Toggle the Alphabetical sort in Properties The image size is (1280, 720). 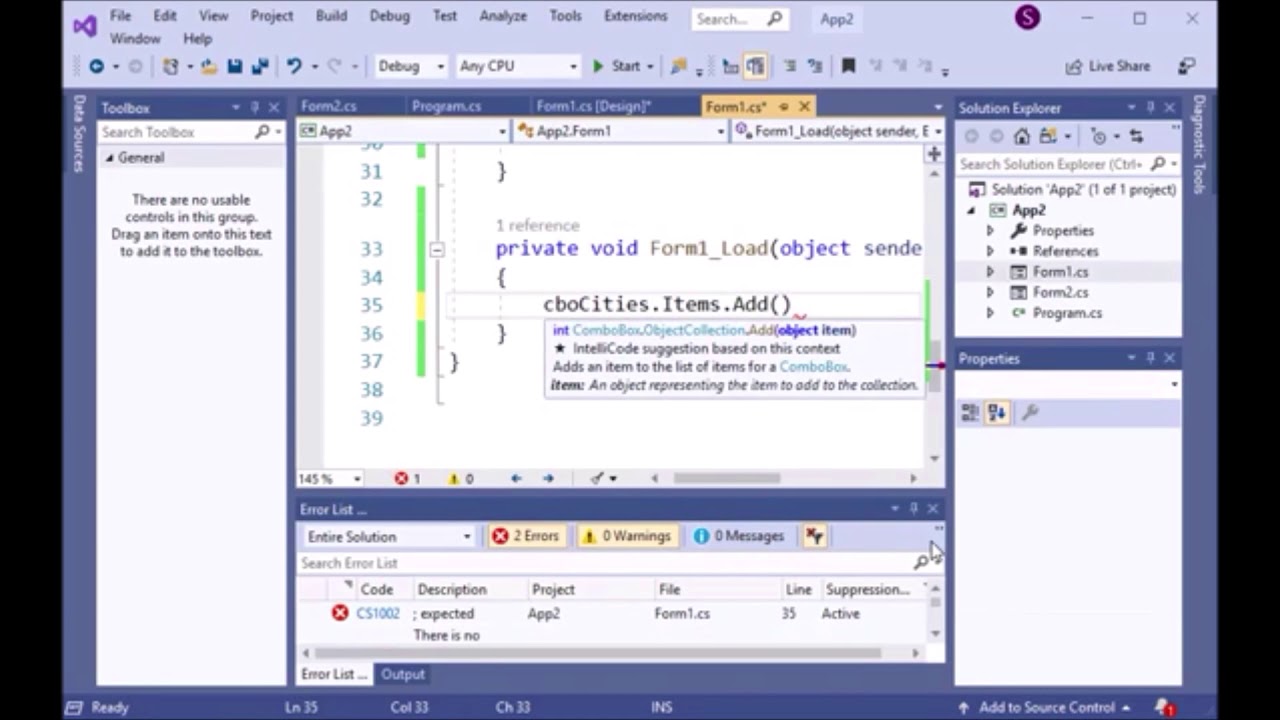point(997,412)
